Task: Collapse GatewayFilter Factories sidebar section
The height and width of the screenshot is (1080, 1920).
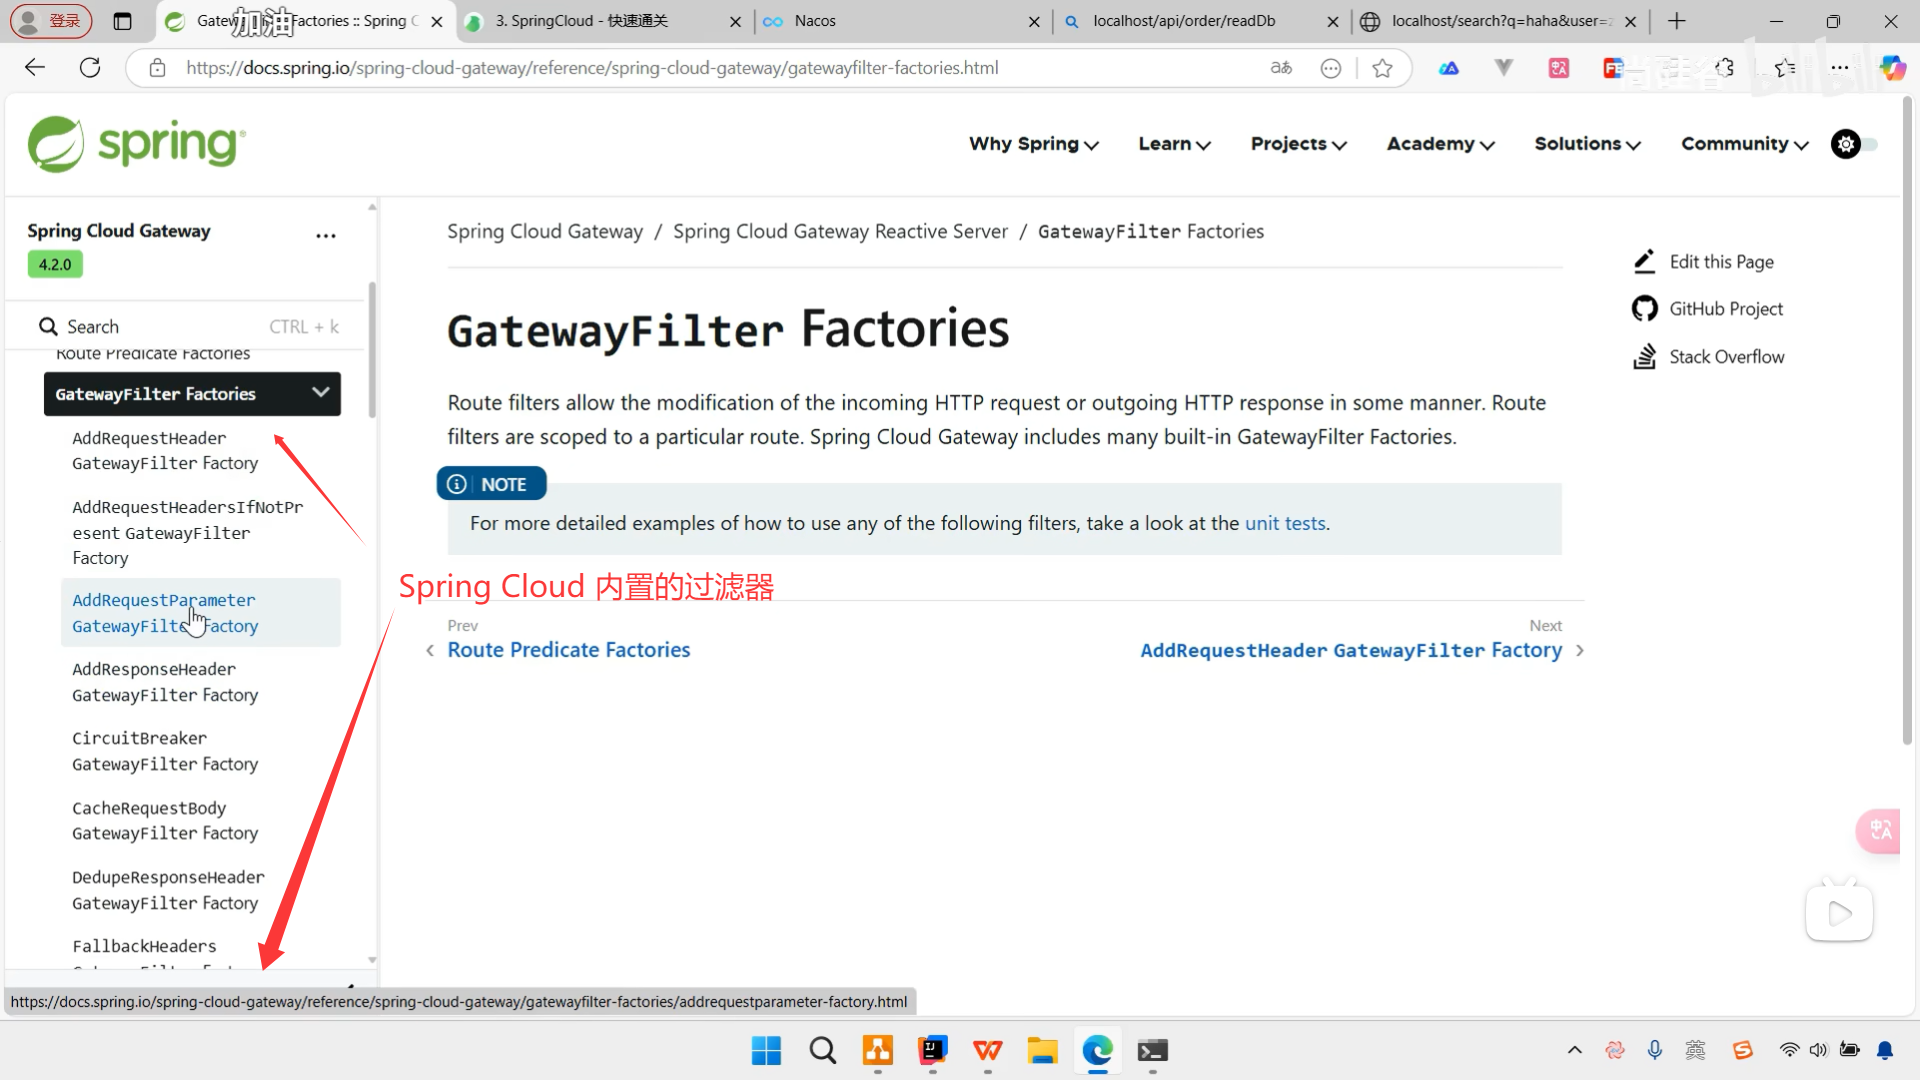Action: point(320,393)
